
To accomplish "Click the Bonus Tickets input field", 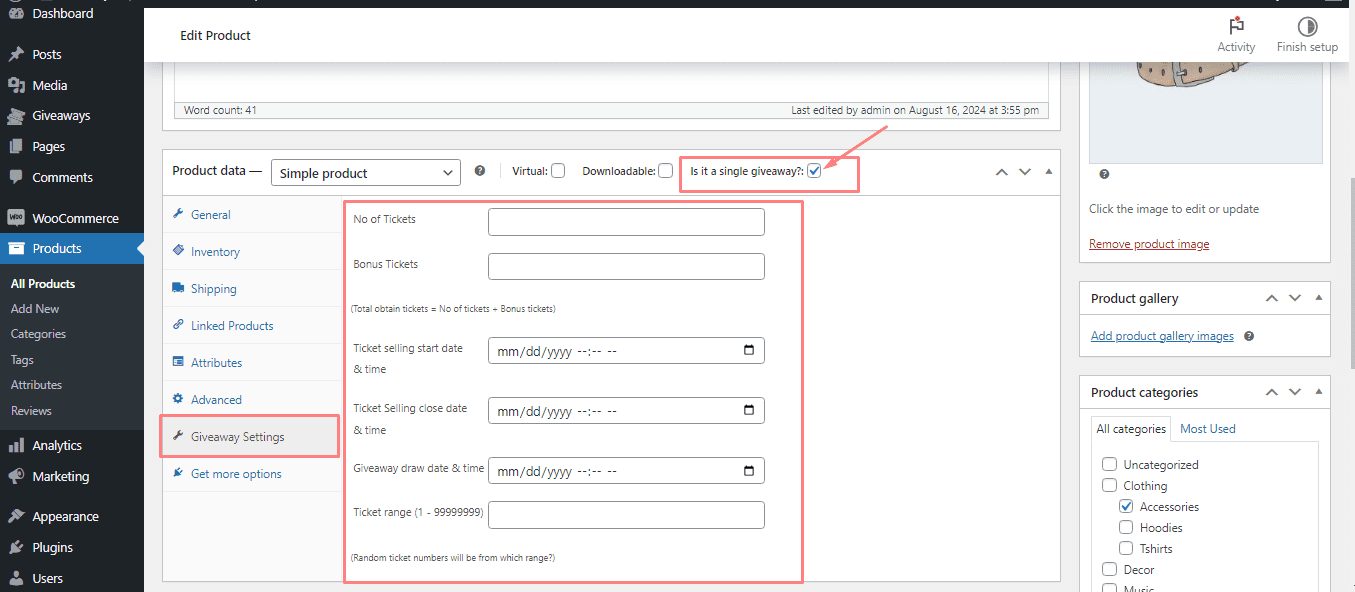I will [626, 266].
